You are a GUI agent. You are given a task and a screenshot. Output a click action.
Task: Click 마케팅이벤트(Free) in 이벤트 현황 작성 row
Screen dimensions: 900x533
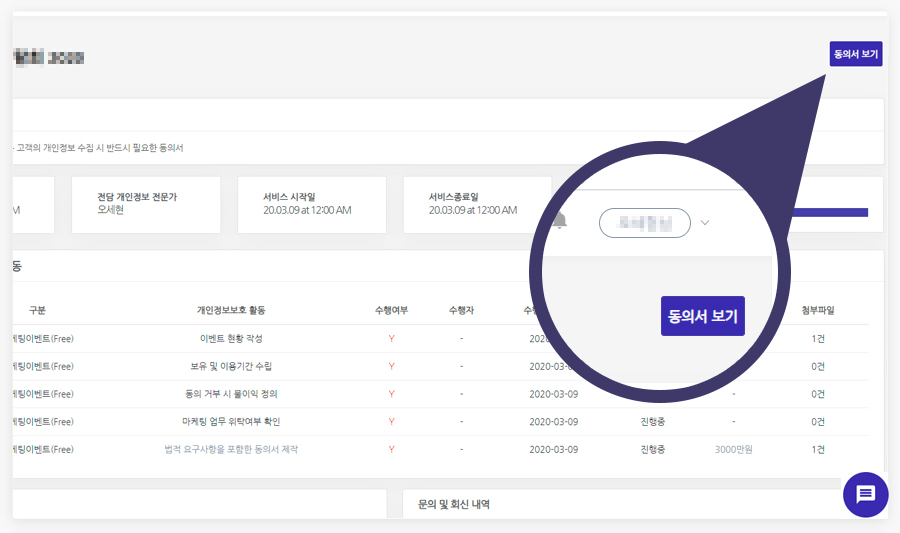point(43,339)
